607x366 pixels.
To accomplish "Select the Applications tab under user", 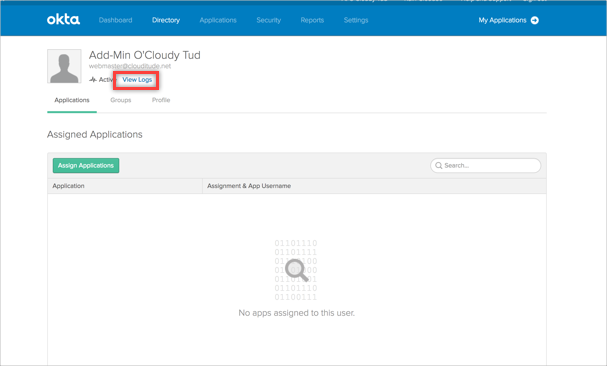I will (x=72, y=100).
